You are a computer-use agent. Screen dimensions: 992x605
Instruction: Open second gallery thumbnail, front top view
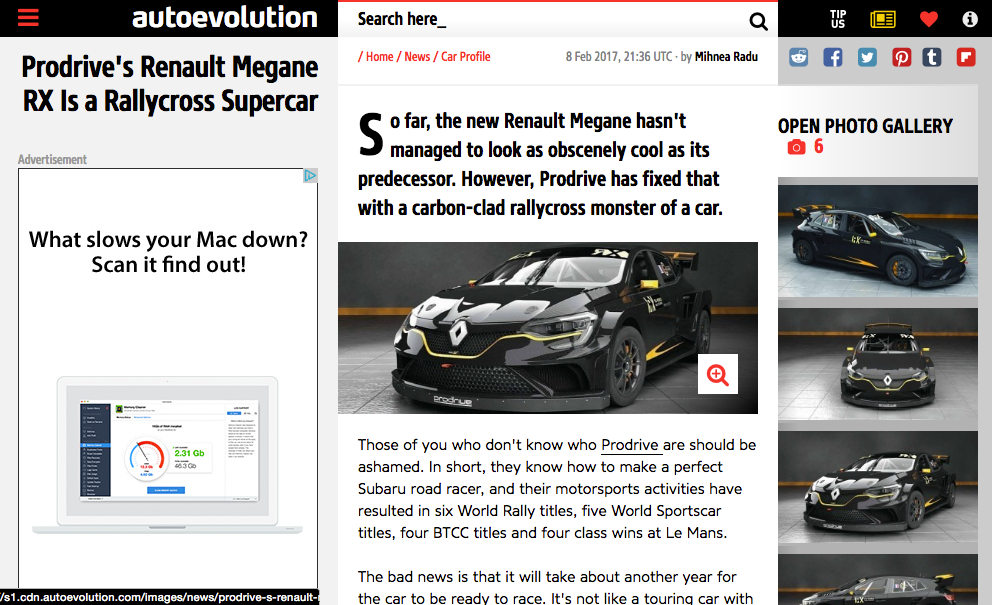click(x=877, y=364)
